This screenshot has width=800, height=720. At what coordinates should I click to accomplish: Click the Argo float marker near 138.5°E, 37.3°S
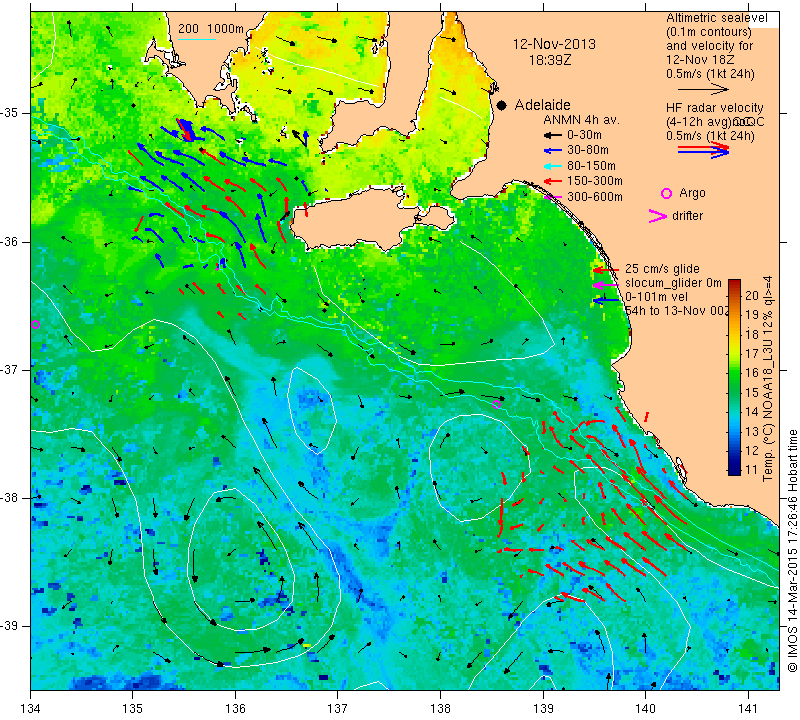click(x=496, y=405)
